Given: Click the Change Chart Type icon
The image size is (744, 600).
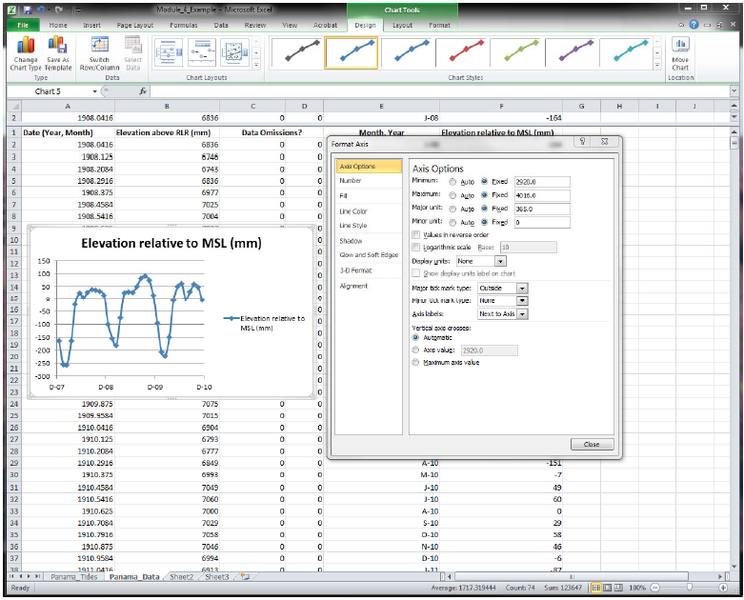Looking at the screenshot, I should pos(26,45).
